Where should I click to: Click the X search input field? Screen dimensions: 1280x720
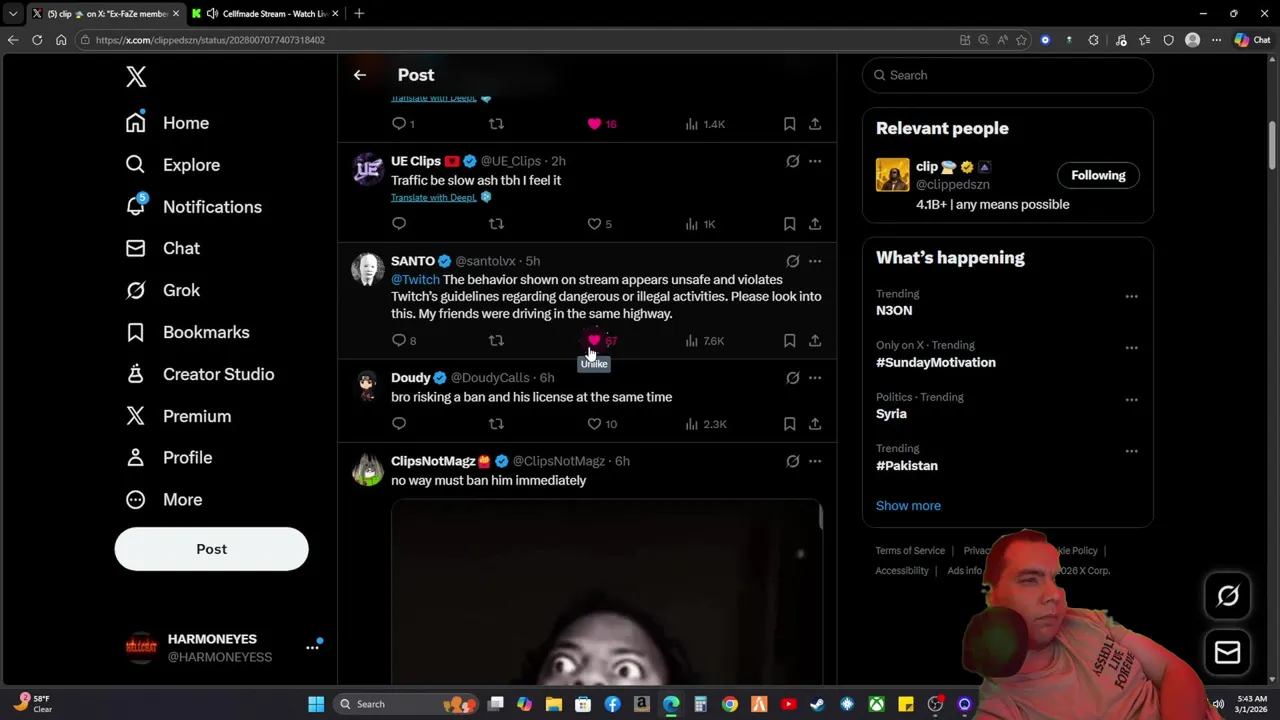pyautogui.click(x=1007, y=75)
